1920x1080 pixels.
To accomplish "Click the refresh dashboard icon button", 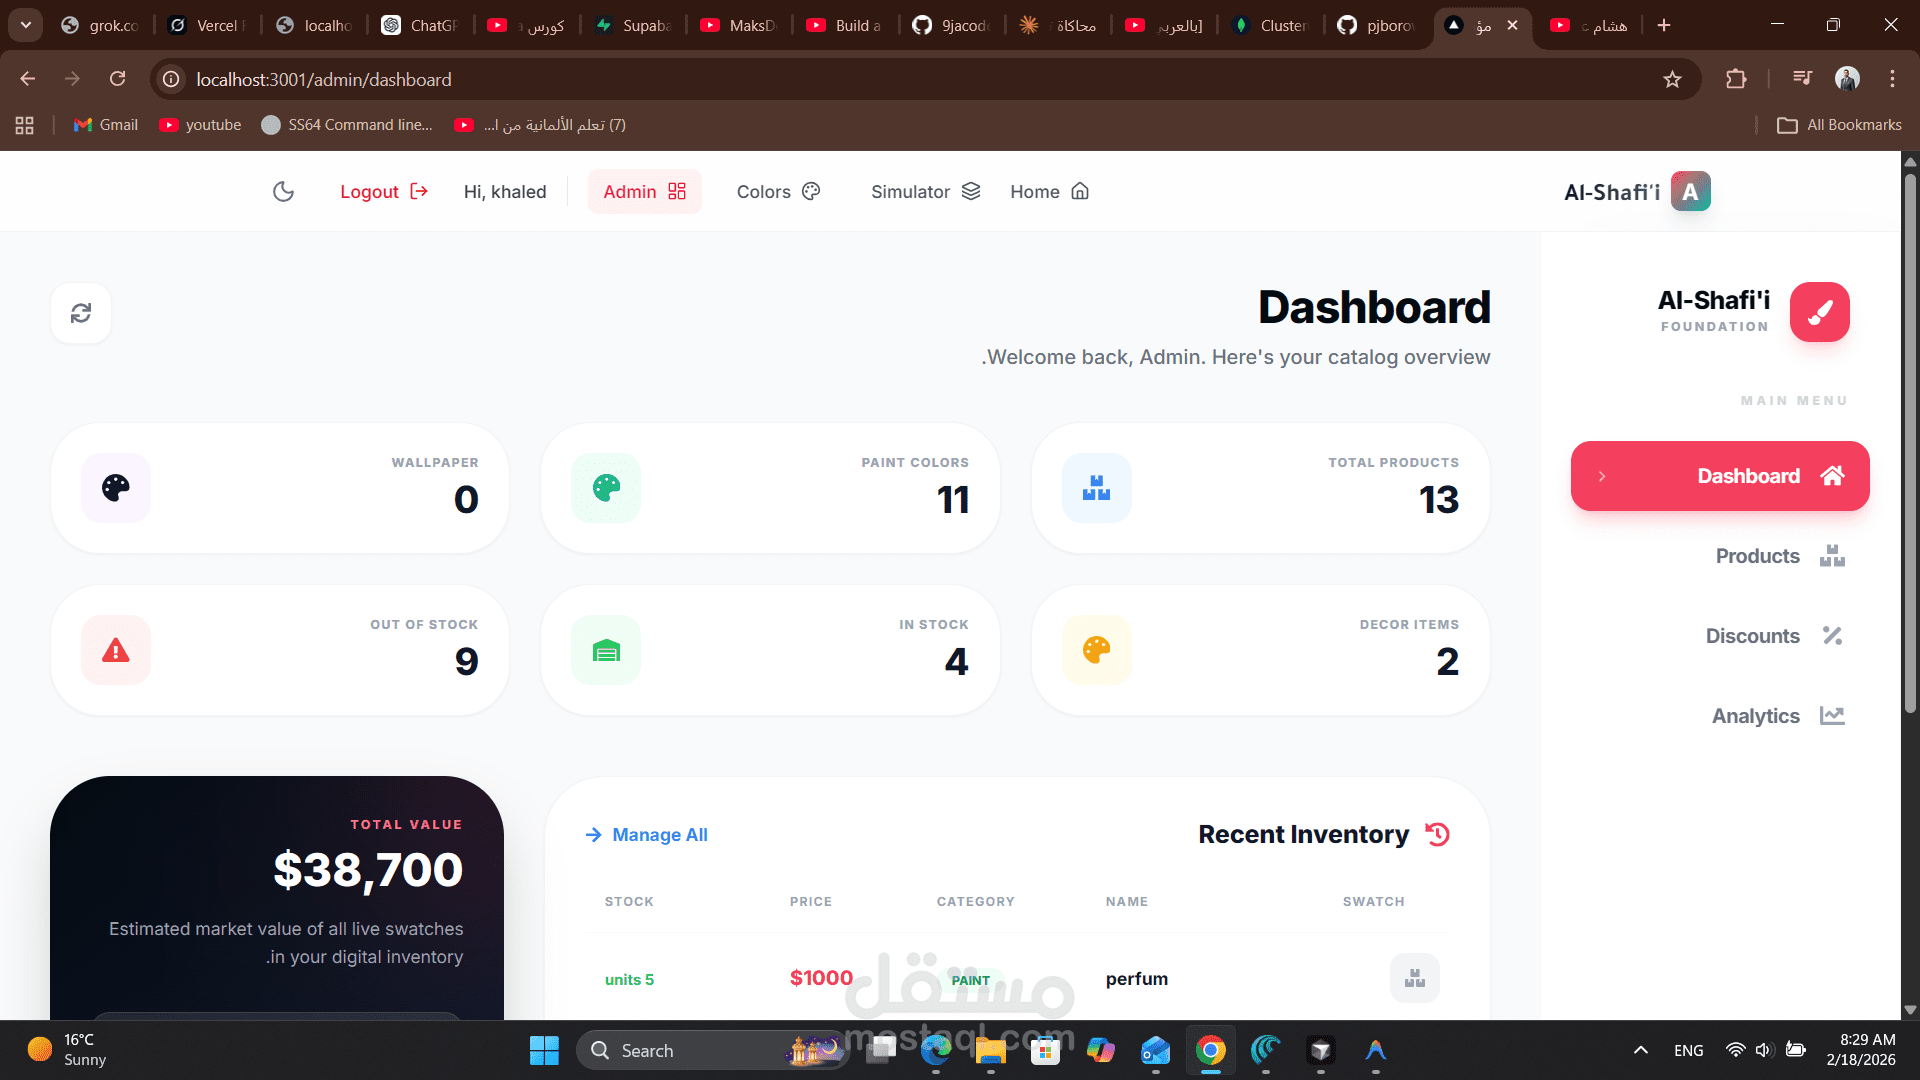I will 81,314.
